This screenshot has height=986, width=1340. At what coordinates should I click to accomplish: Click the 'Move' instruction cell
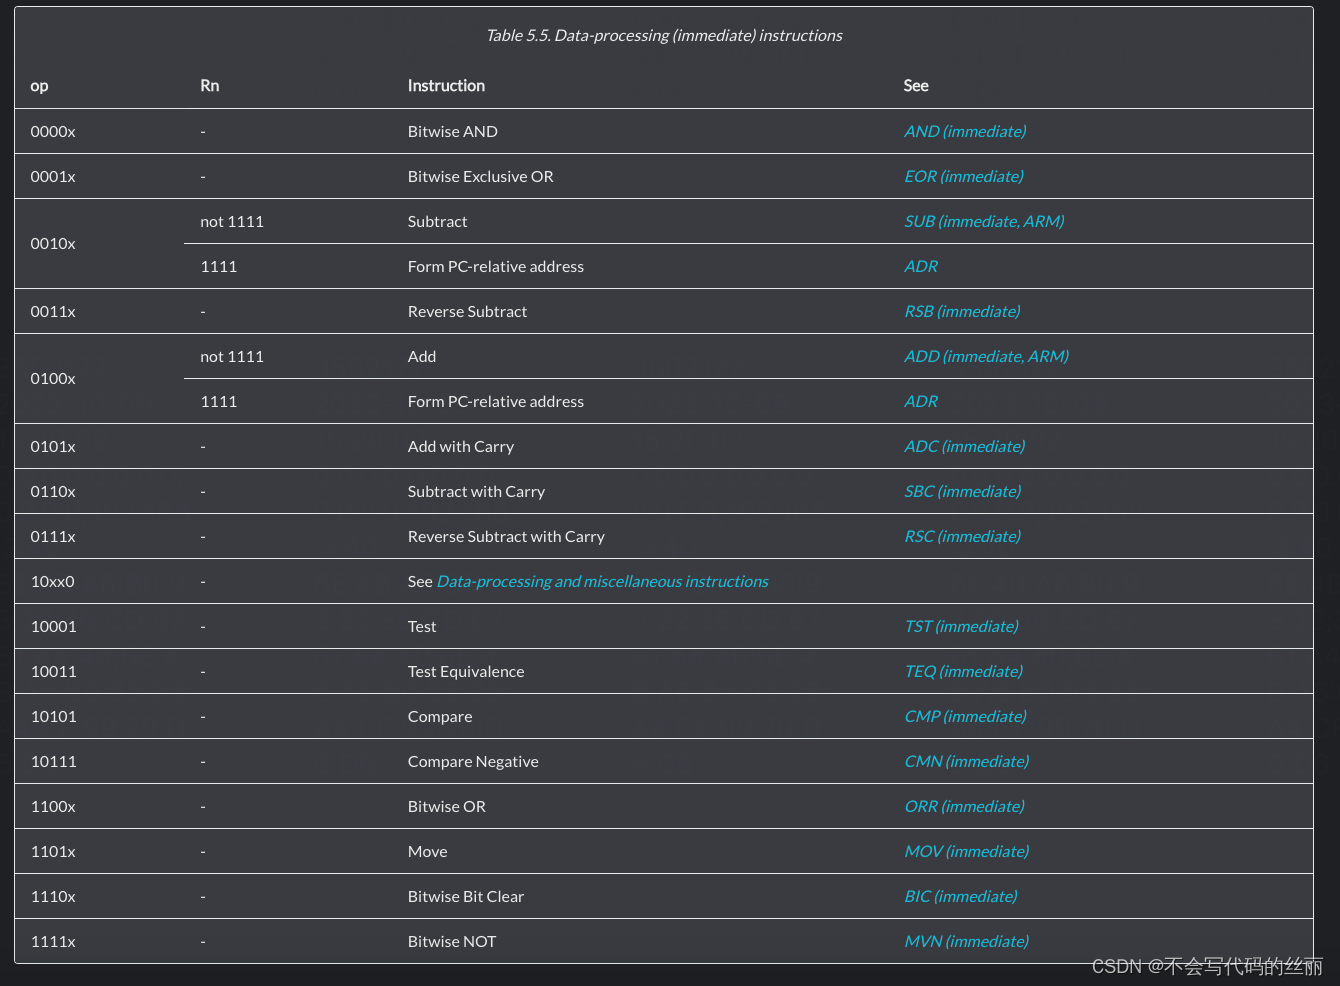click(x=428, y=851)
